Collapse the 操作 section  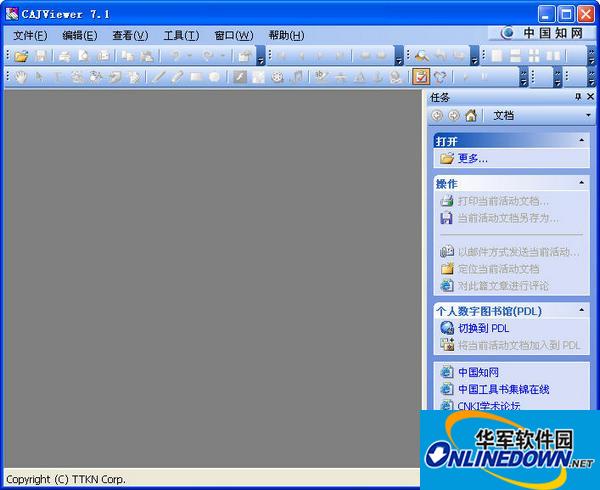click(582, 182)
